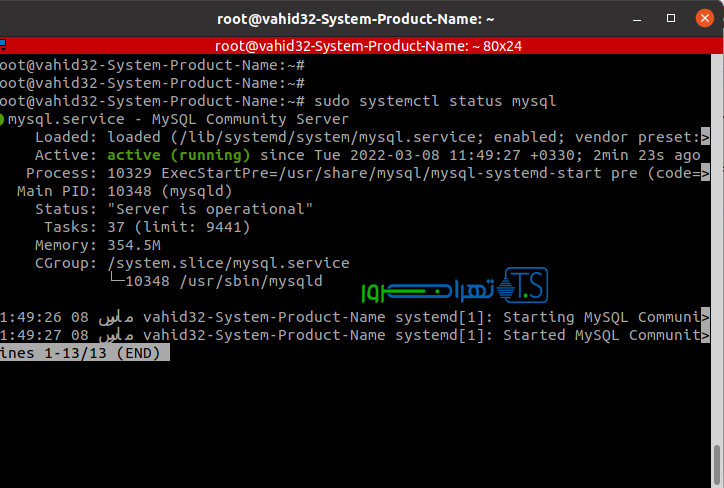Click the 'lines 1-13/13 (END)' pager status
Image resolution: width=724 pixels, height=488 pixels.
(x=84, y=353)
